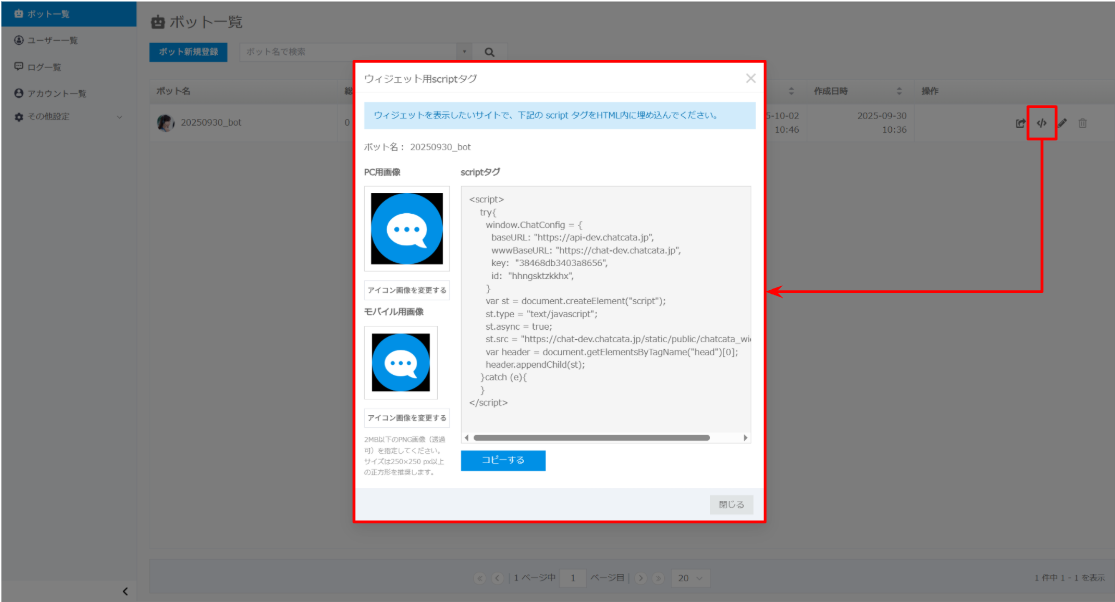Click the magnifier search icon
The height and width of the screenshot is (602, 1115).
(x=490, y=51)
